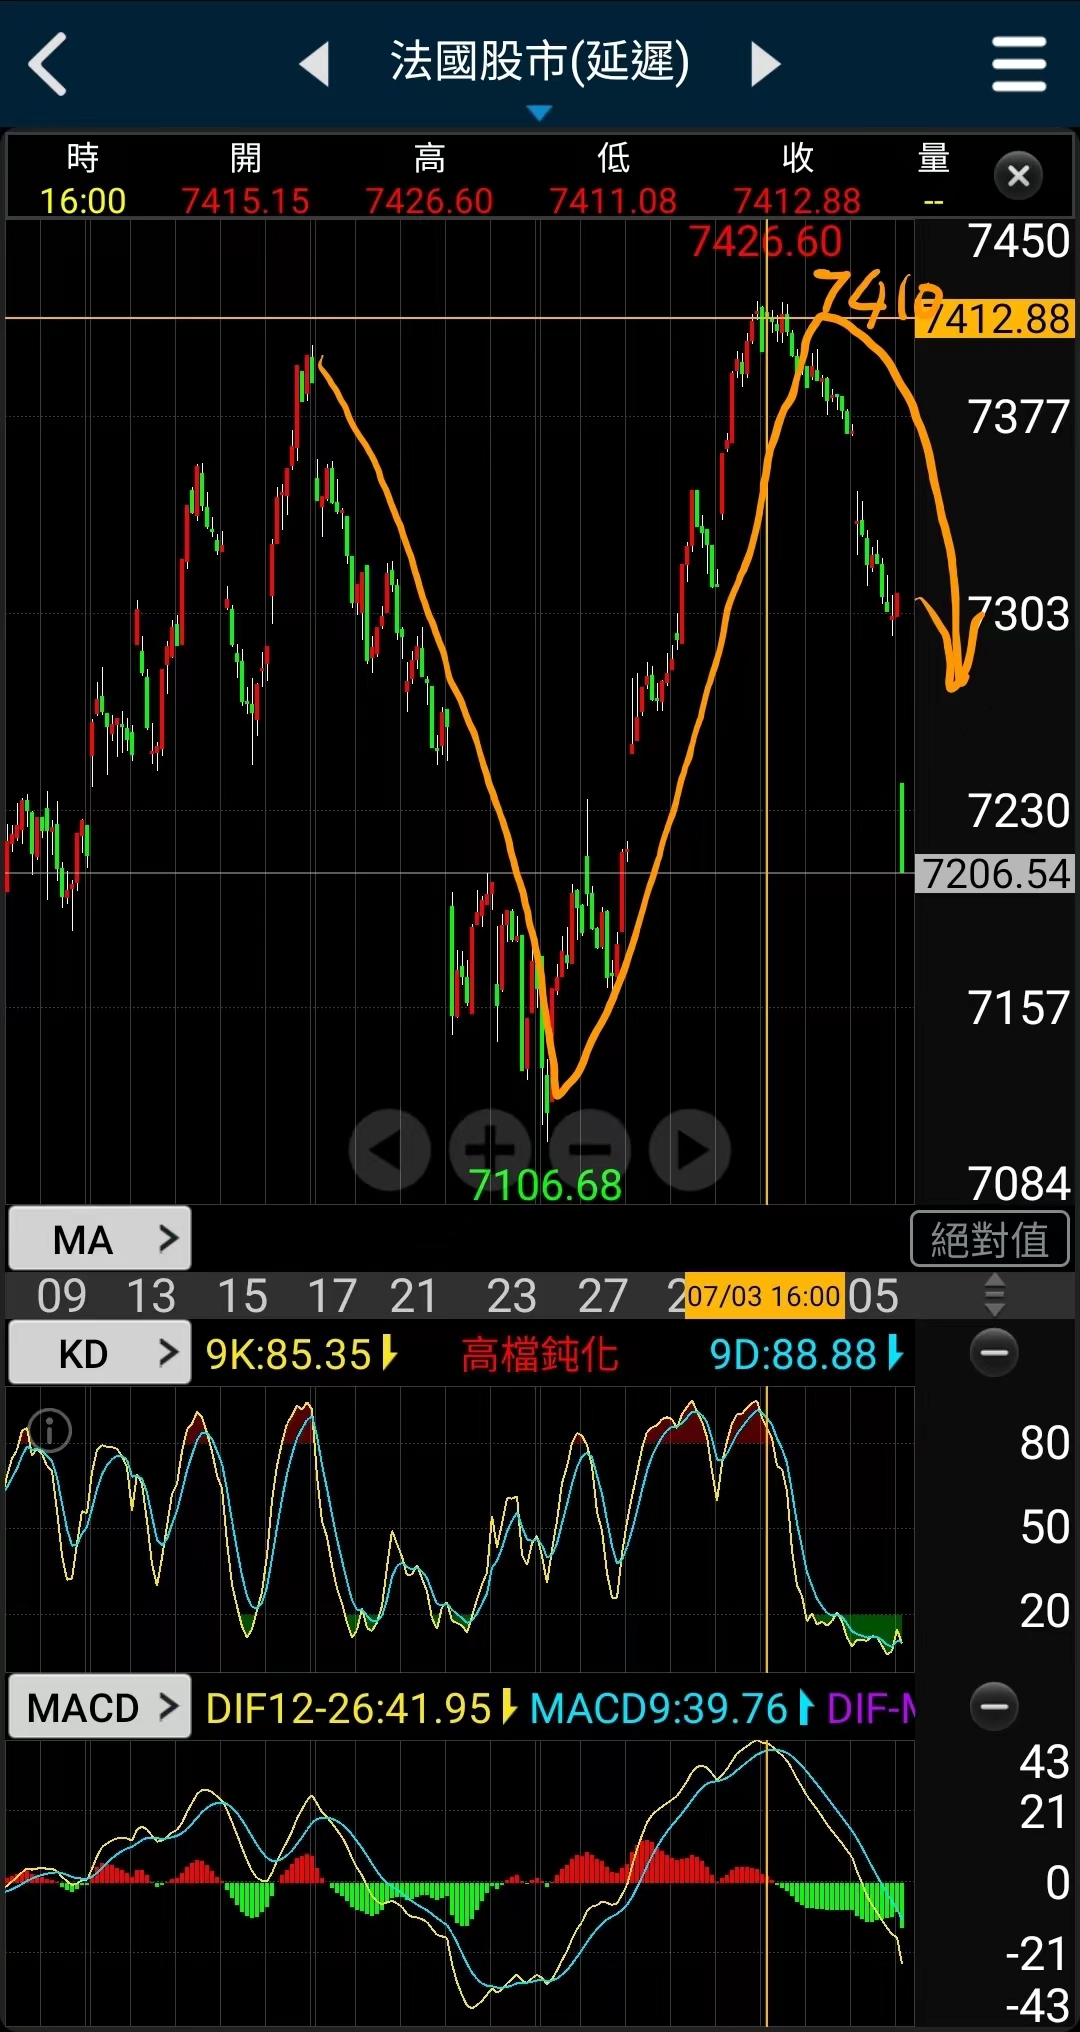Show KD indicator info icon
1080x2032 pixels.
pos(50,1430)
